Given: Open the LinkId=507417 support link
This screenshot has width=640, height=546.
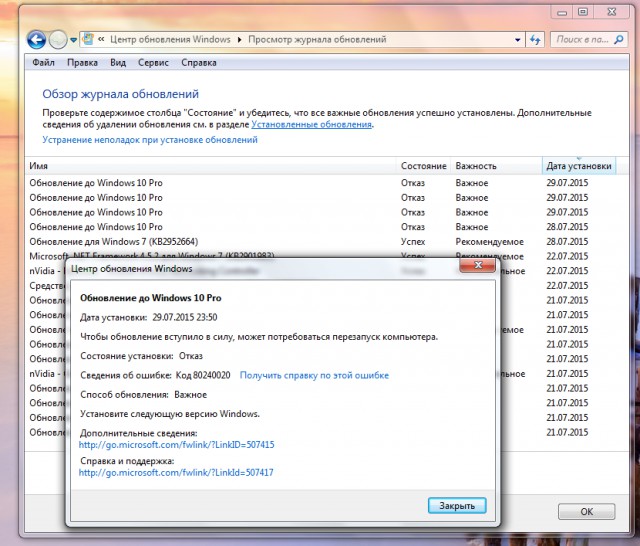Looking at the screenshot, I should click(176, 473).
